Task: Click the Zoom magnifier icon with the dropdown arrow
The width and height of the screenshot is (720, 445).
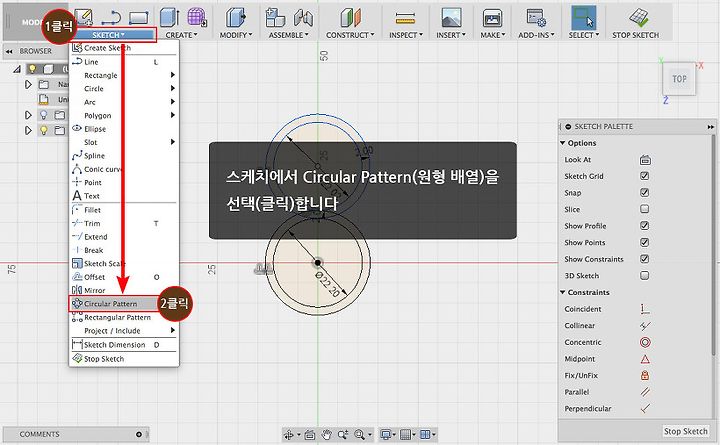Action: (x=359, y=434)
